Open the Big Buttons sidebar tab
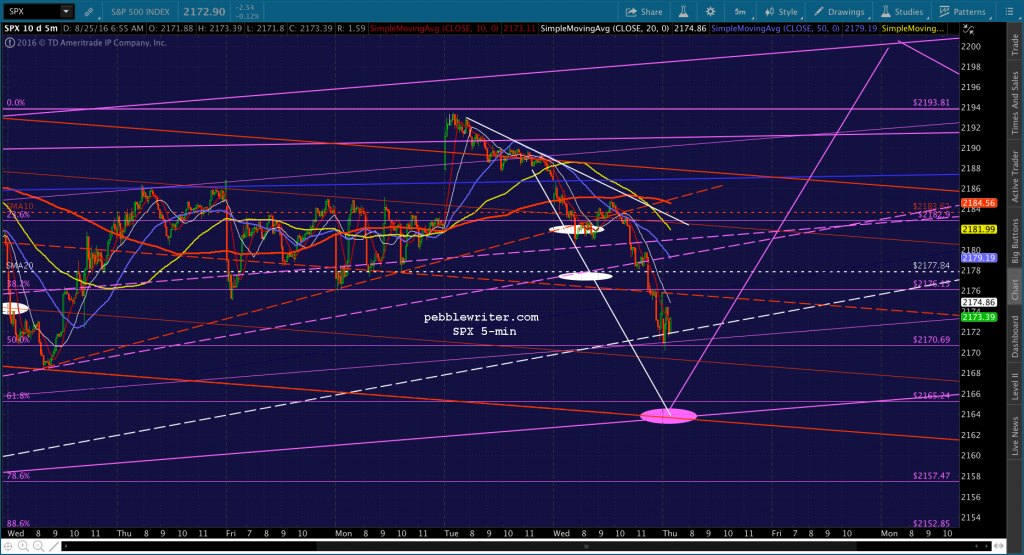This screenshot has width=1024, height=555. (1015, 240)
